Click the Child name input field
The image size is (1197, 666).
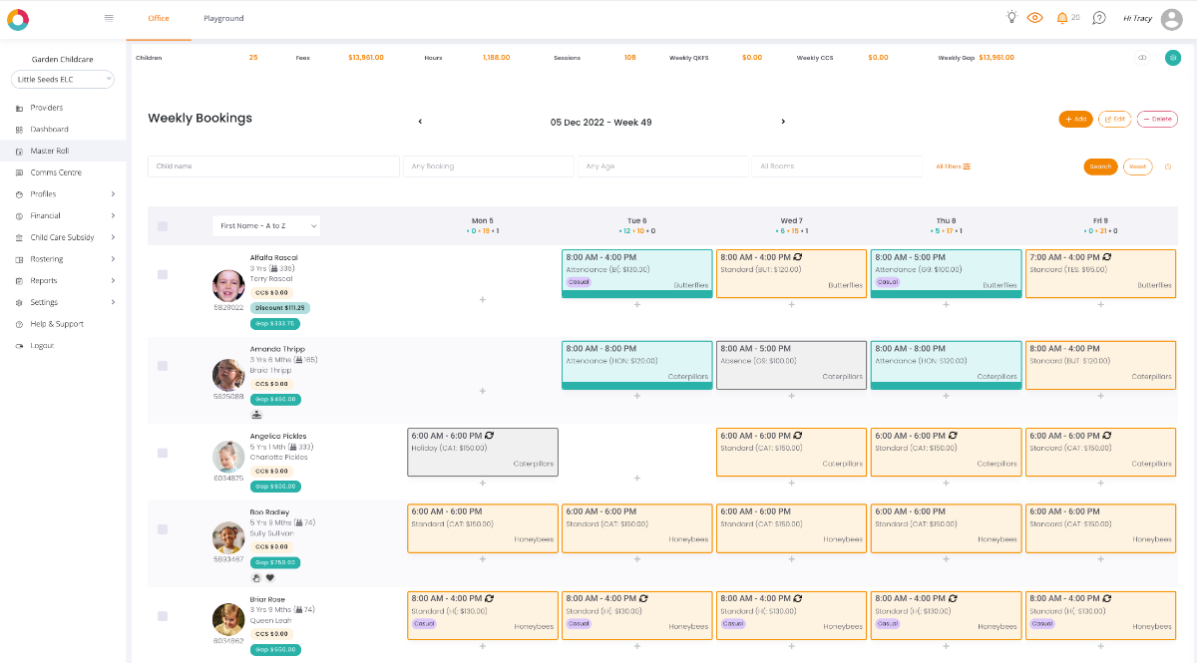point(273,166)
